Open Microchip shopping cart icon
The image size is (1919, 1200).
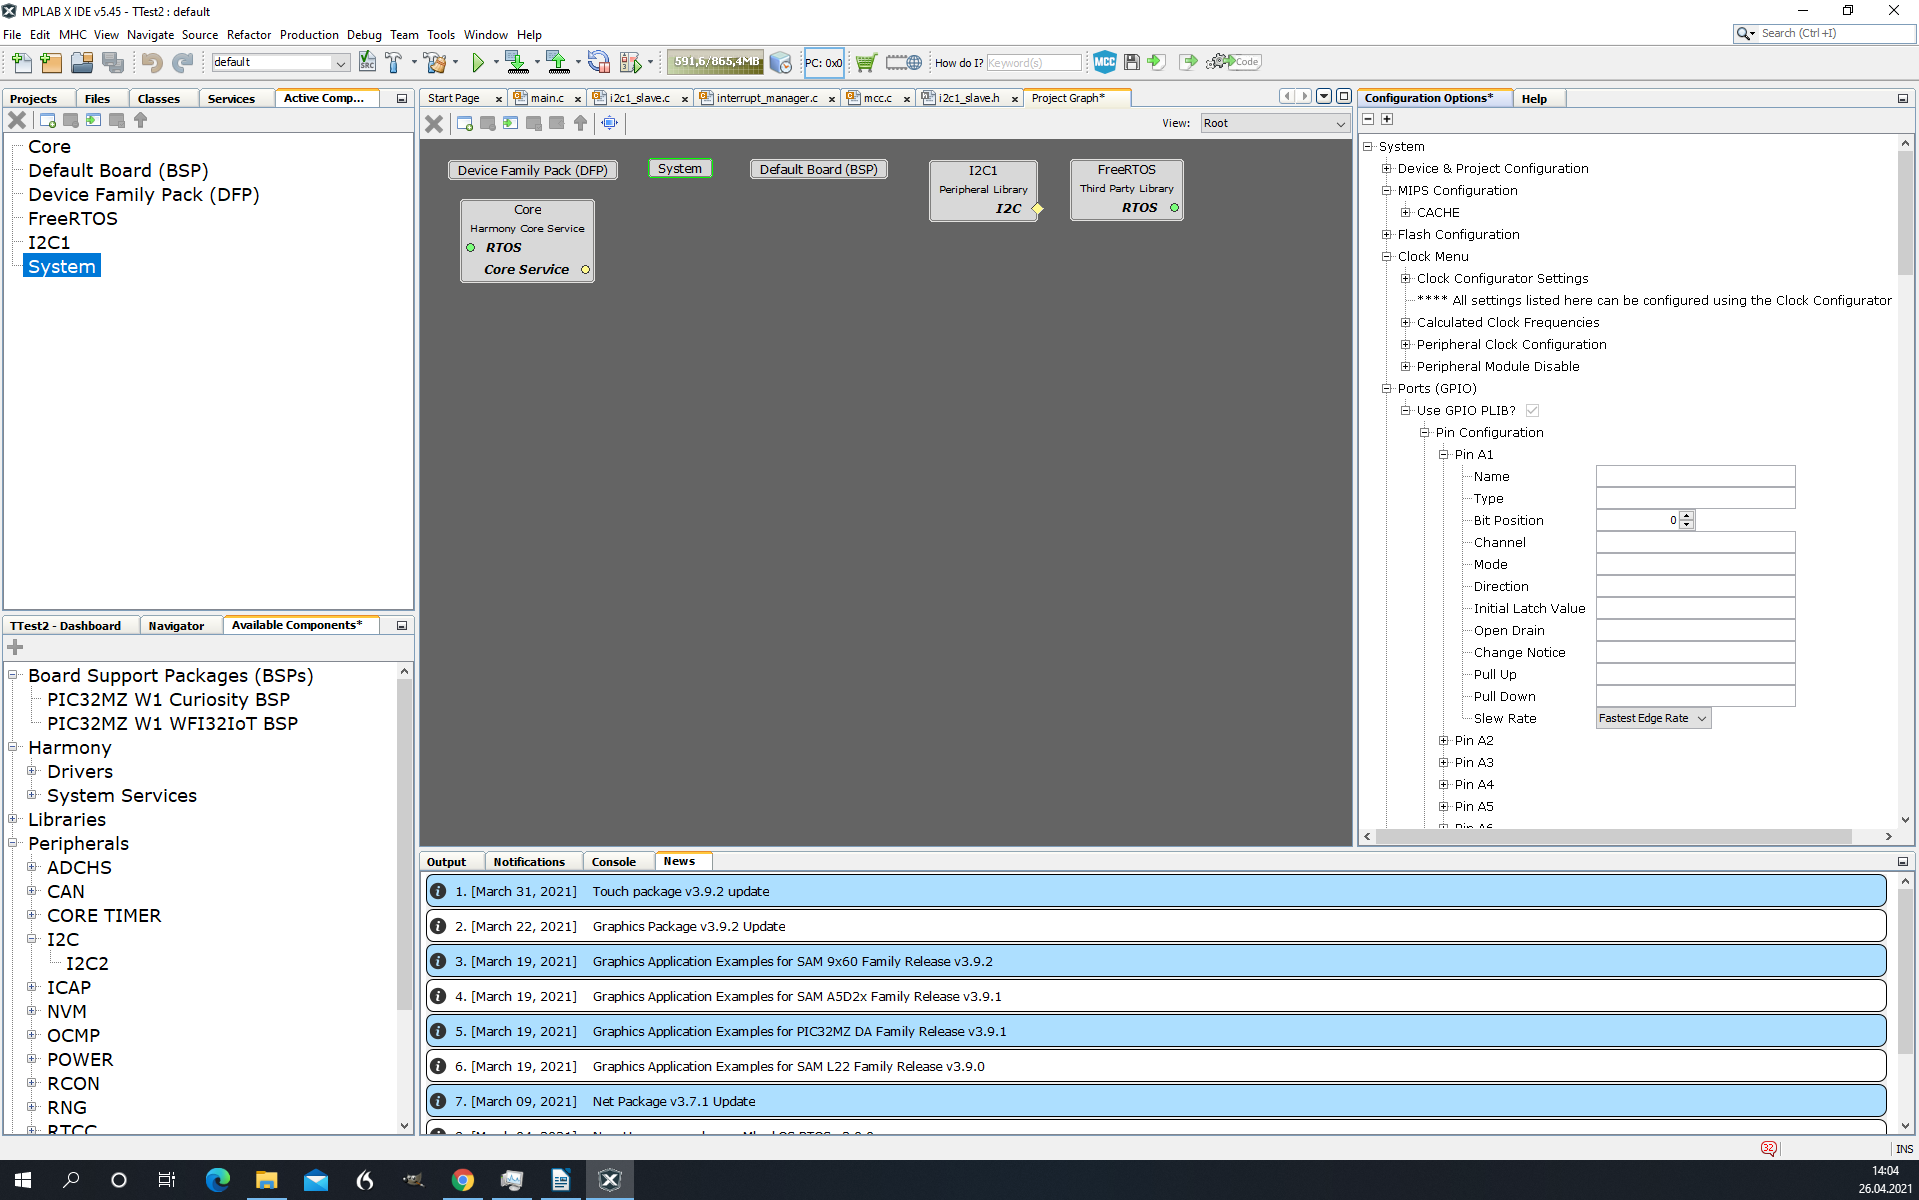pos(866,63)
